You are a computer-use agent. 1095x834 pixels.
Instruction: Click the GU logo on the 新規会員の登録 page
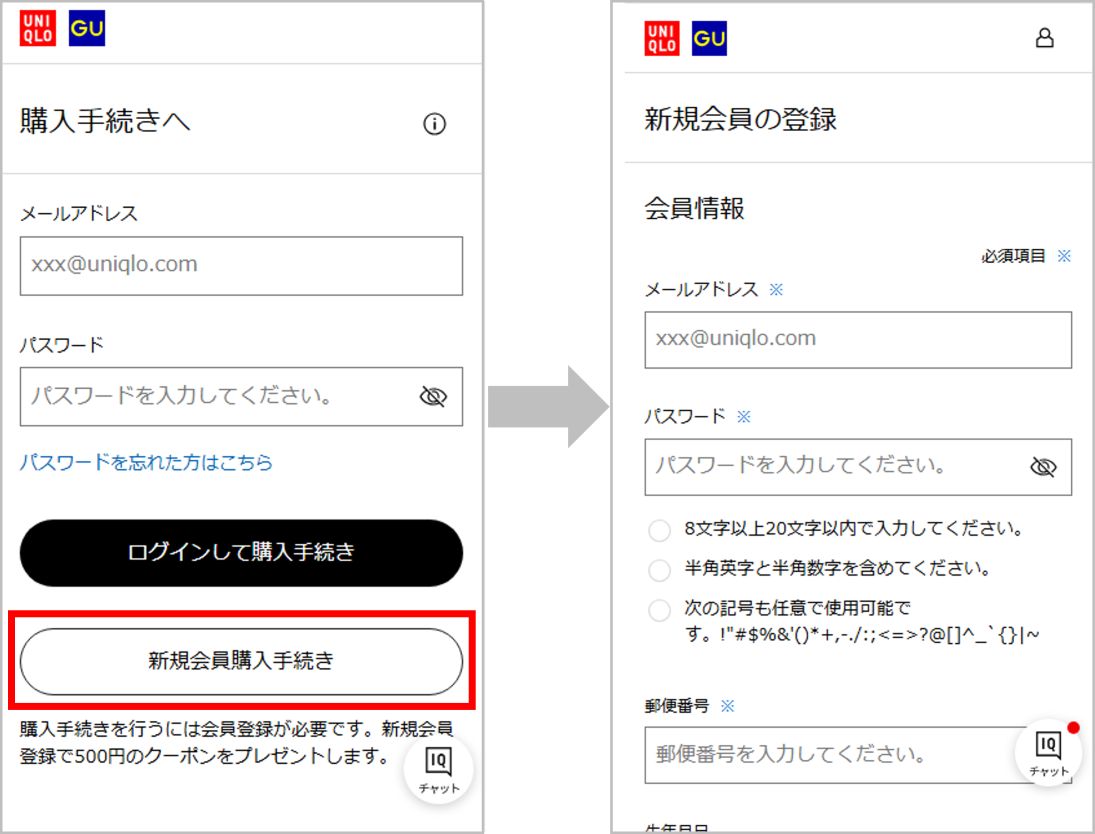tap(709, 38)
